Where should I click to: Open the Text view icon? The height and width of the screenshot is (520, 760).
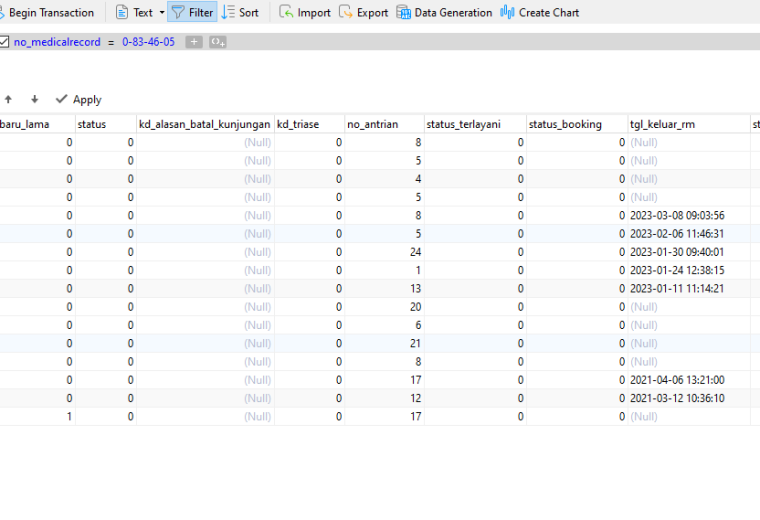point(122,13)
